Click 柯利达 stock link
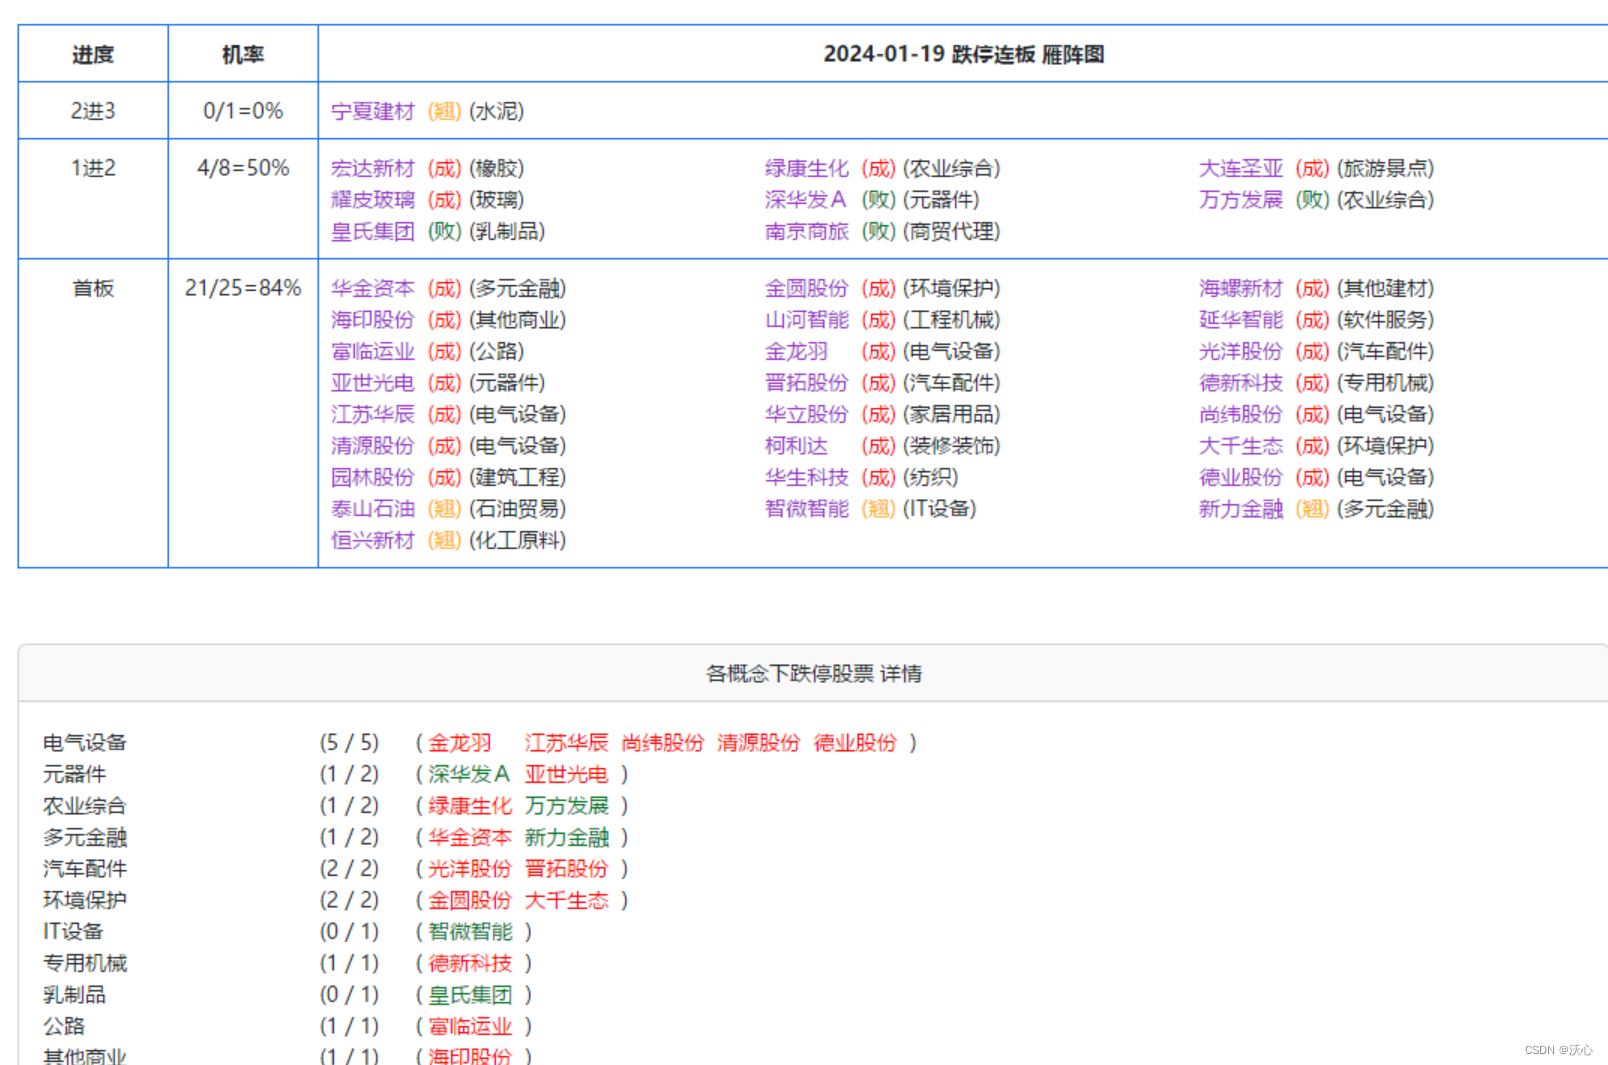 tap(796, 446)
